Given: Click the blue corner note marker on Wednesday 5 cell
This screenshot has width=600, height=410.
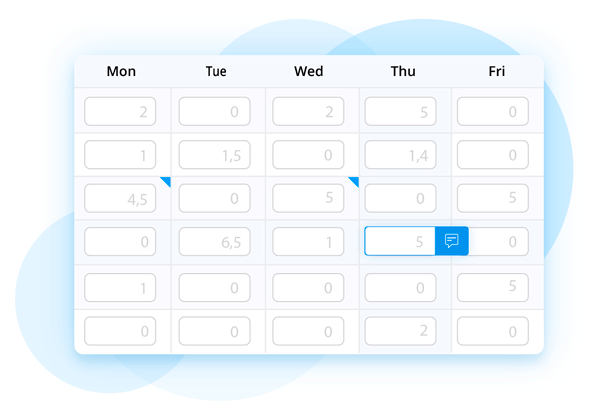Looking at the screenshot, I should click(354, 181).
